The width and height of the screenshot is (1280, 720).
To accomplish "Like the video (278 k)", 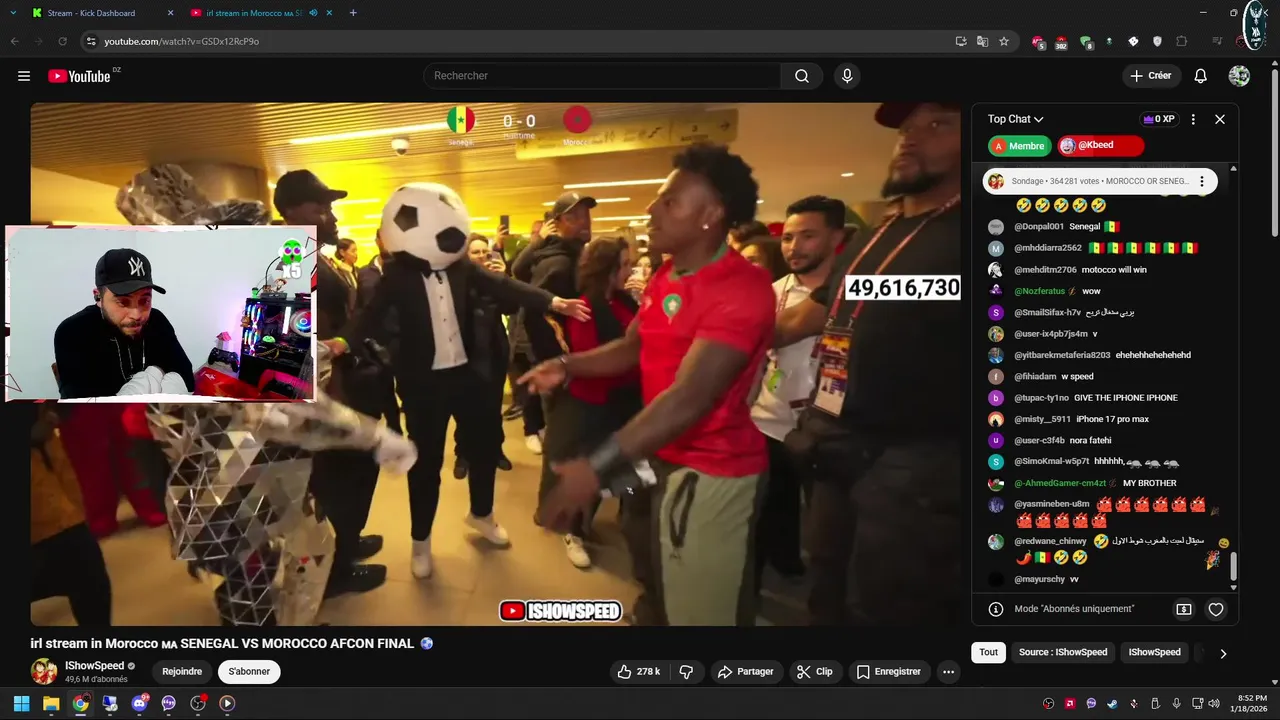I will coord(638,672).
